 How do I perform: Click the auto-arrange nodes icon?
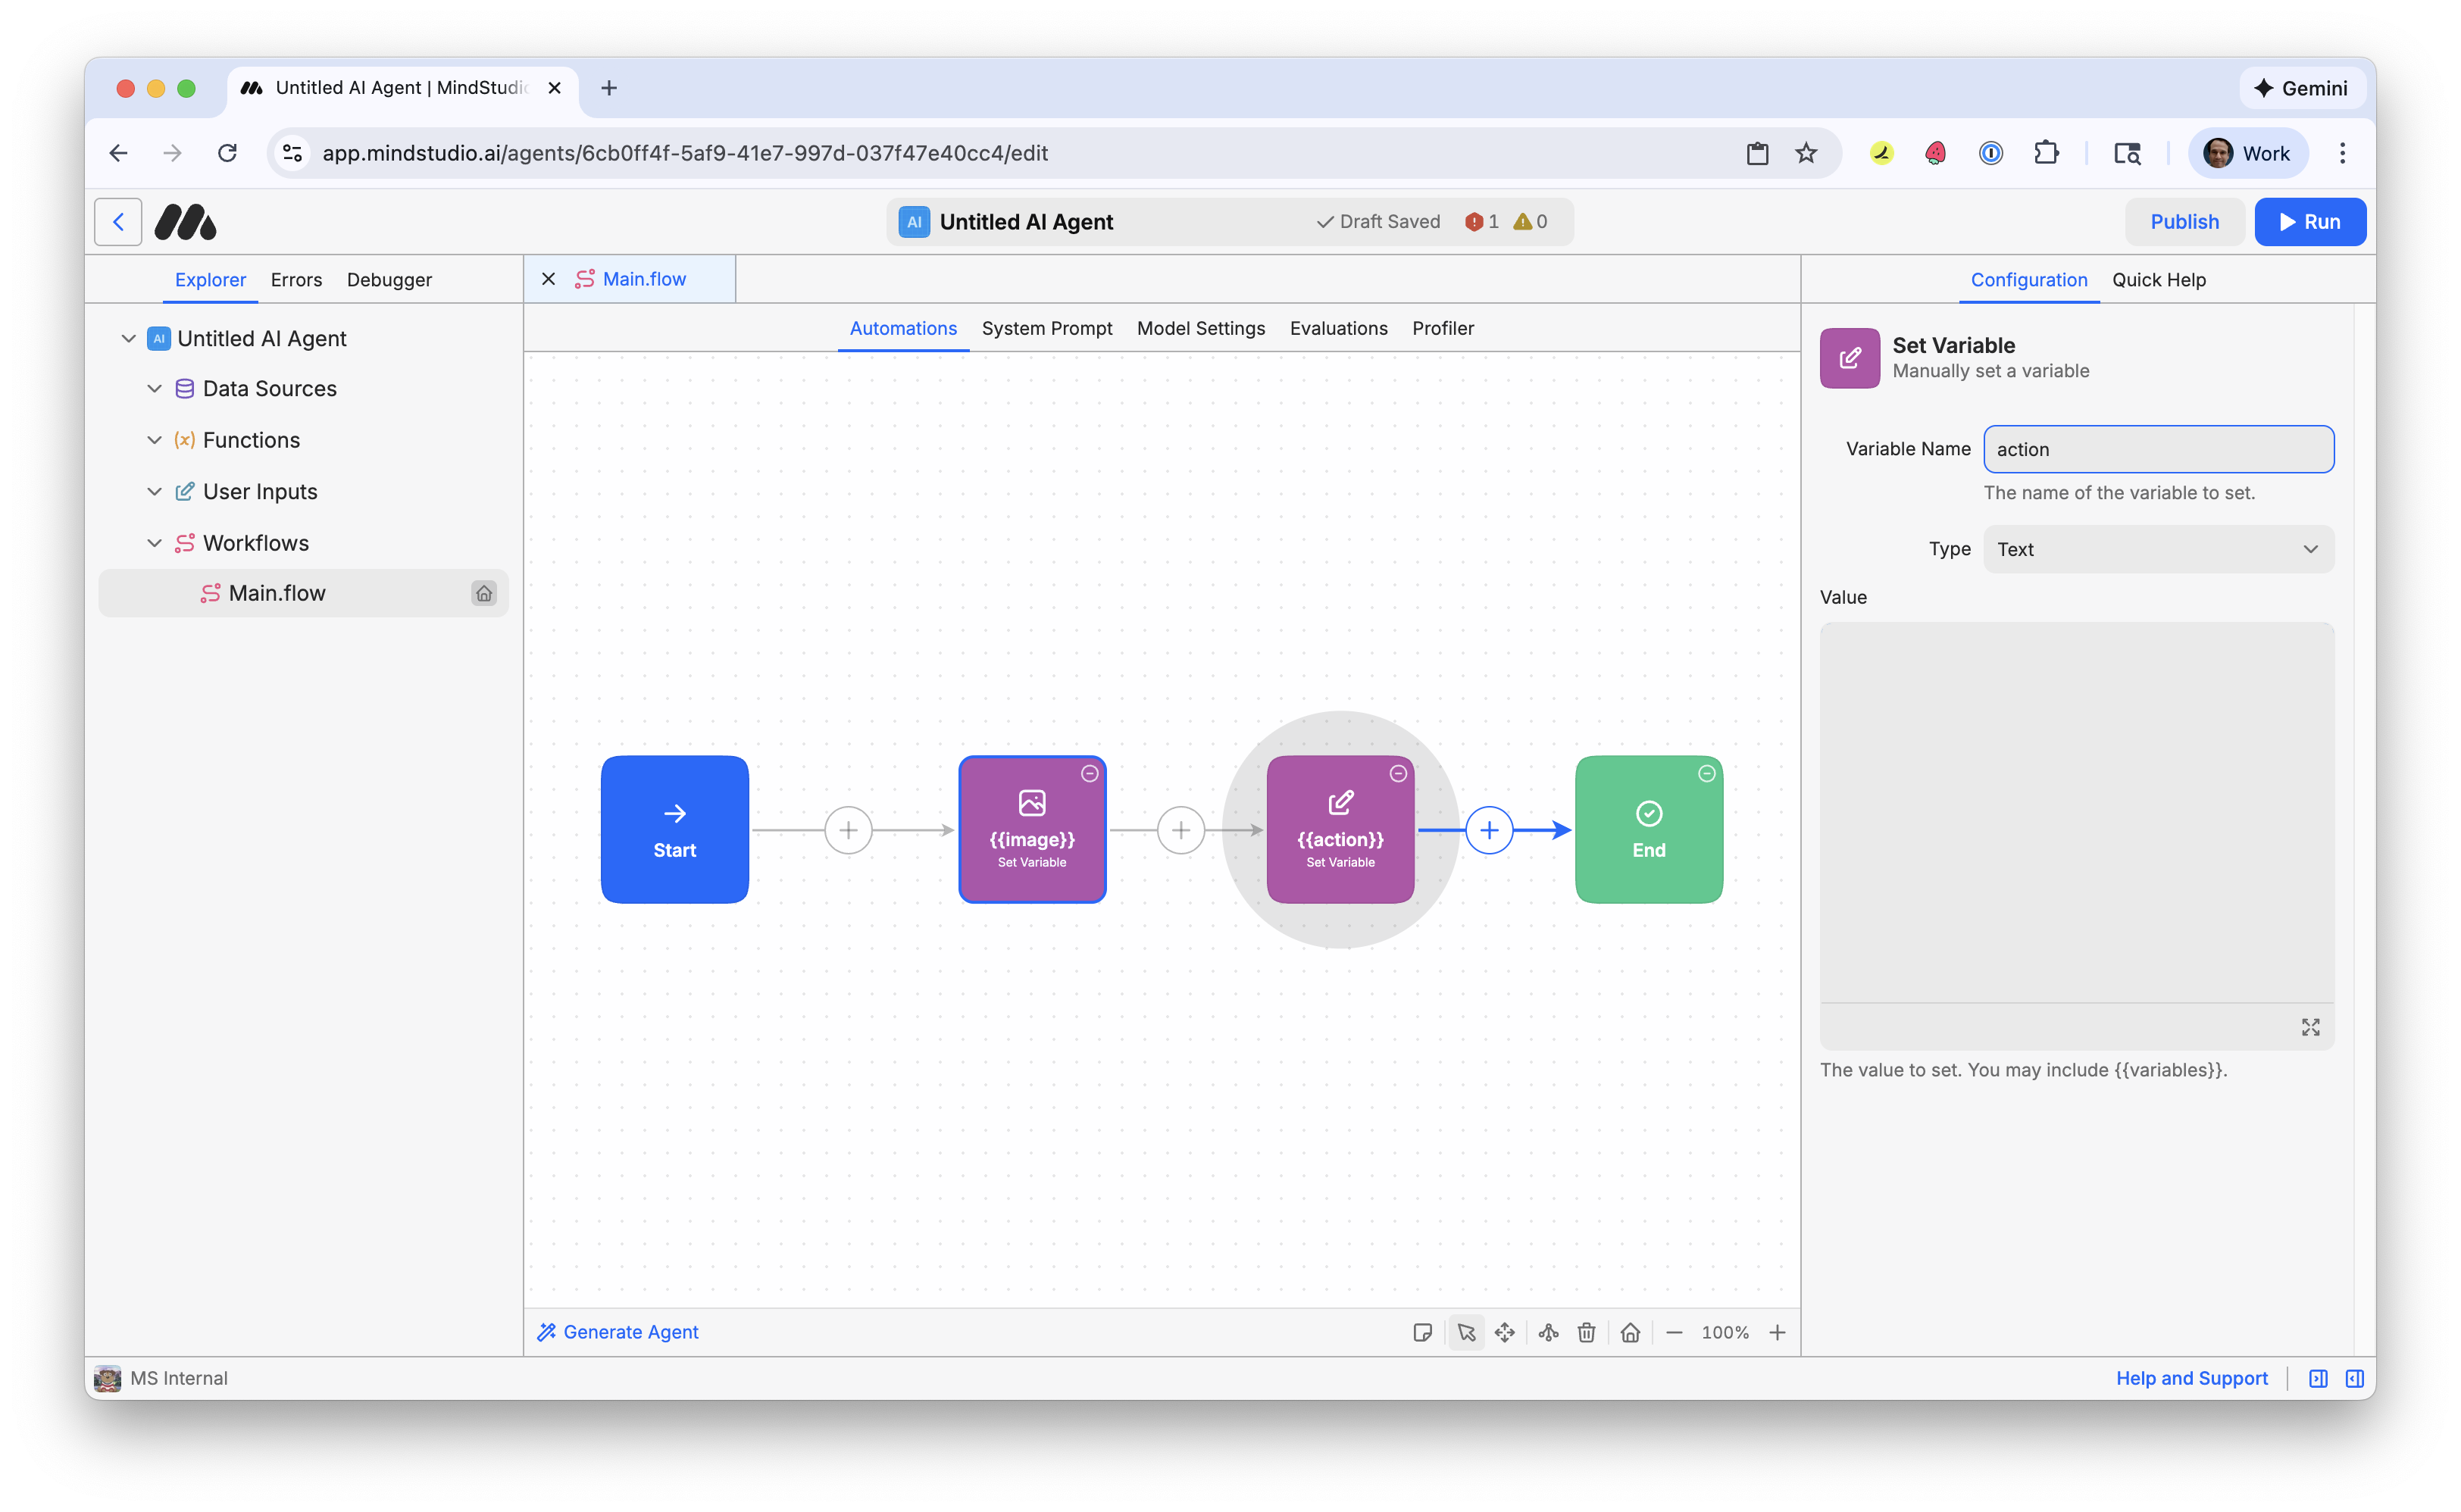[1548, 1332]
